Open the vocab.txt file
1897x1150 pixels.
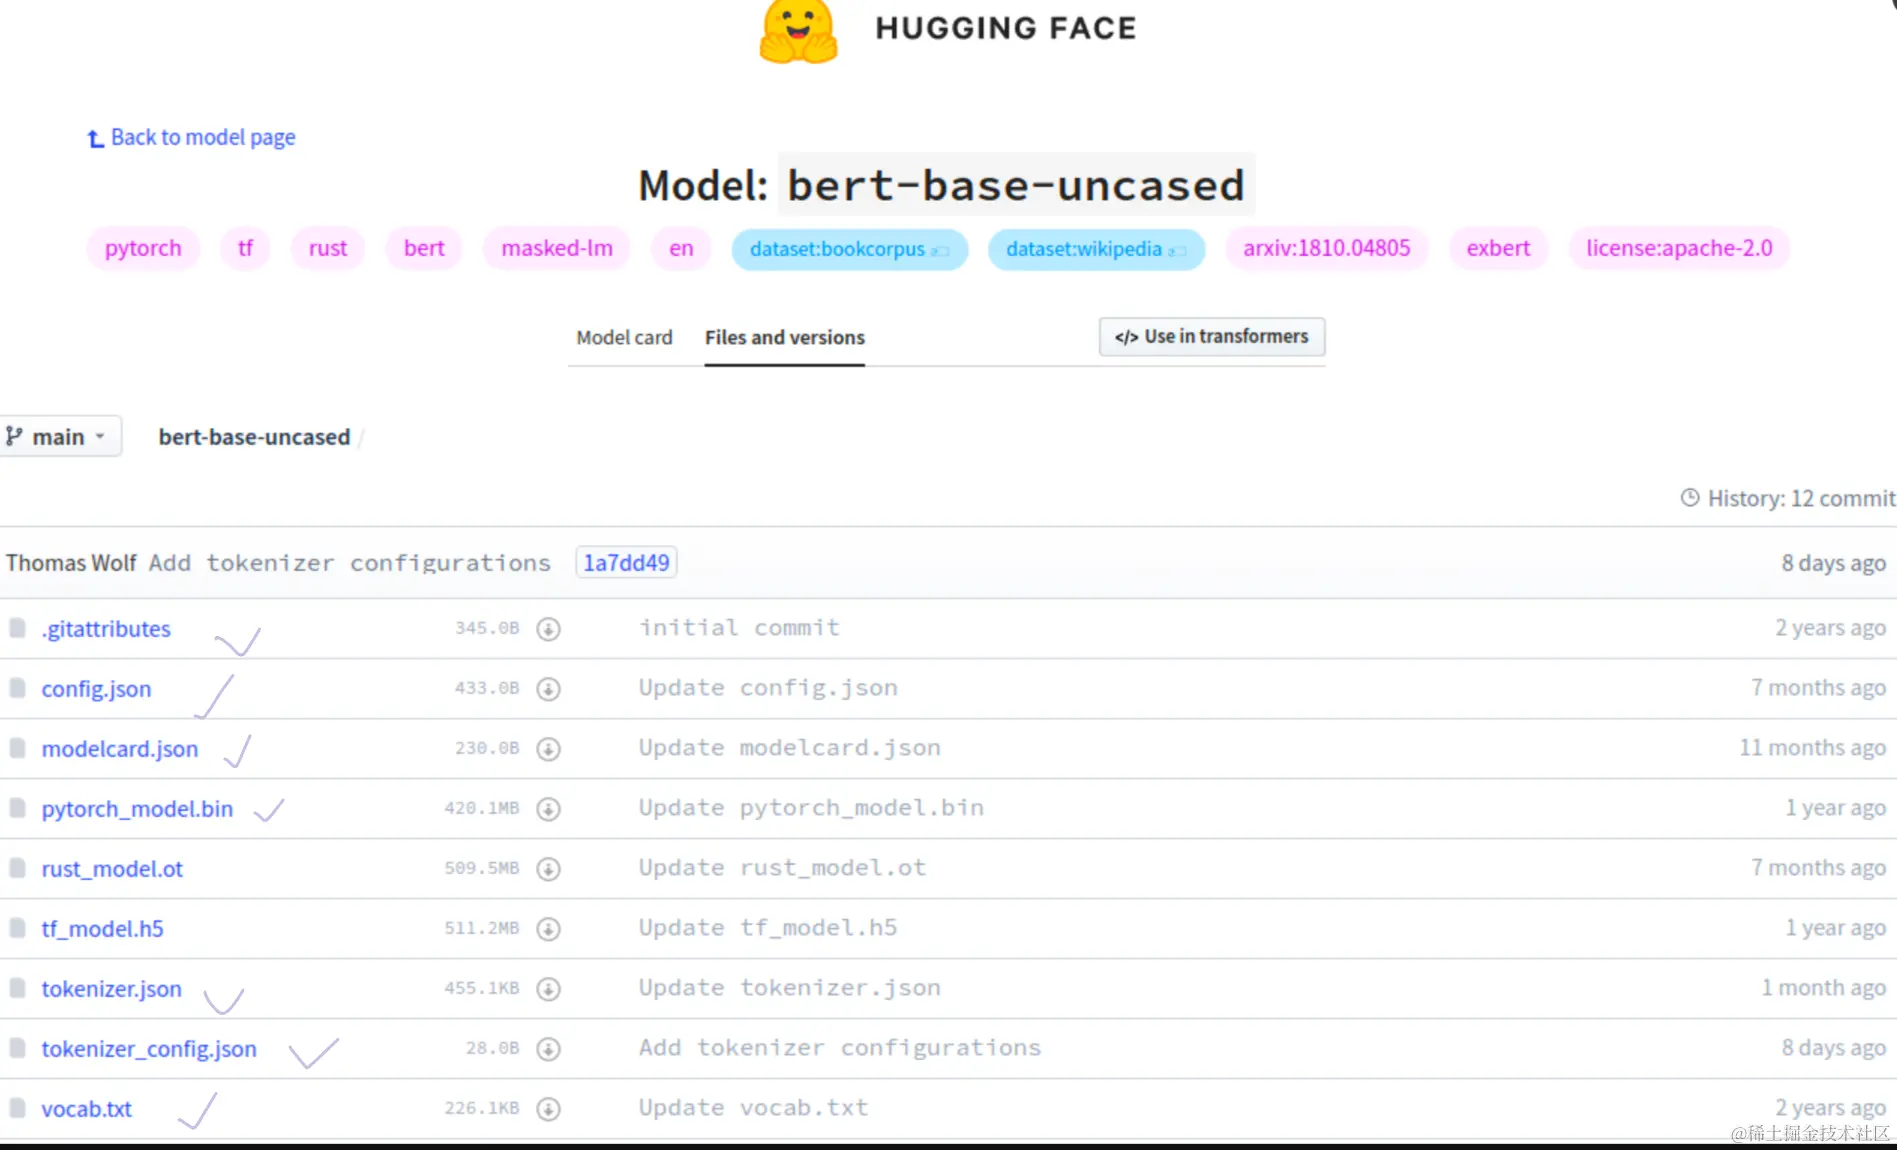[86, 1109]
